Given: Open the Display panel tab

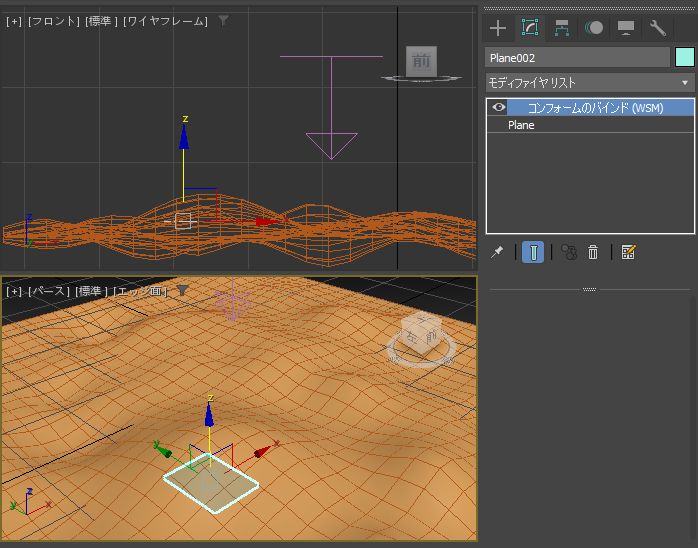Looking at the screenshot, I should point(625,28).
